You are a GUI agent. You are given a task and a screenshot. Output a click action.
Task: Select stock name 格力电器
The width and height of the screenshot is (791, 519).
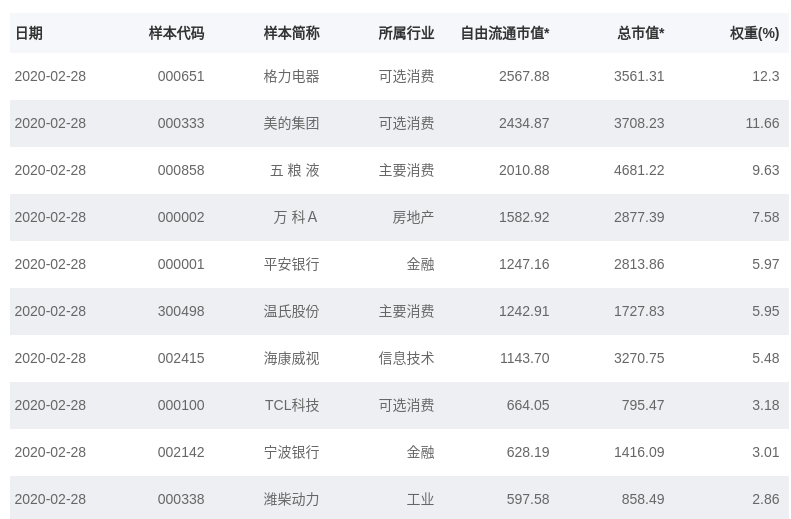tap(292, 76)
